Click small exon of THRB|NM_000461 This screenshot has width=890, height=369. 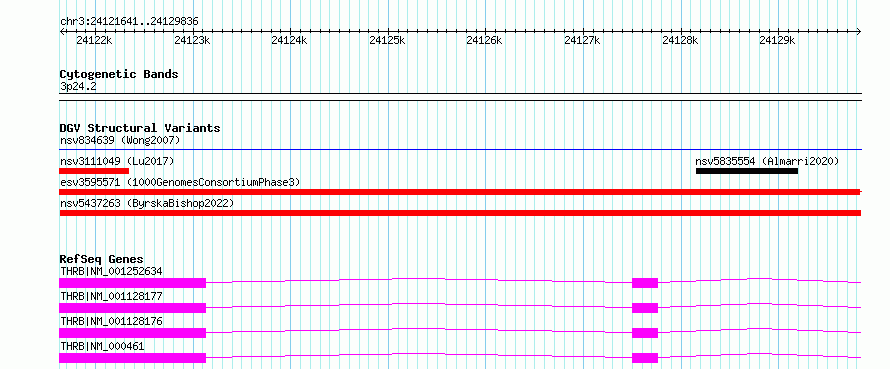(x=645, y=358)
